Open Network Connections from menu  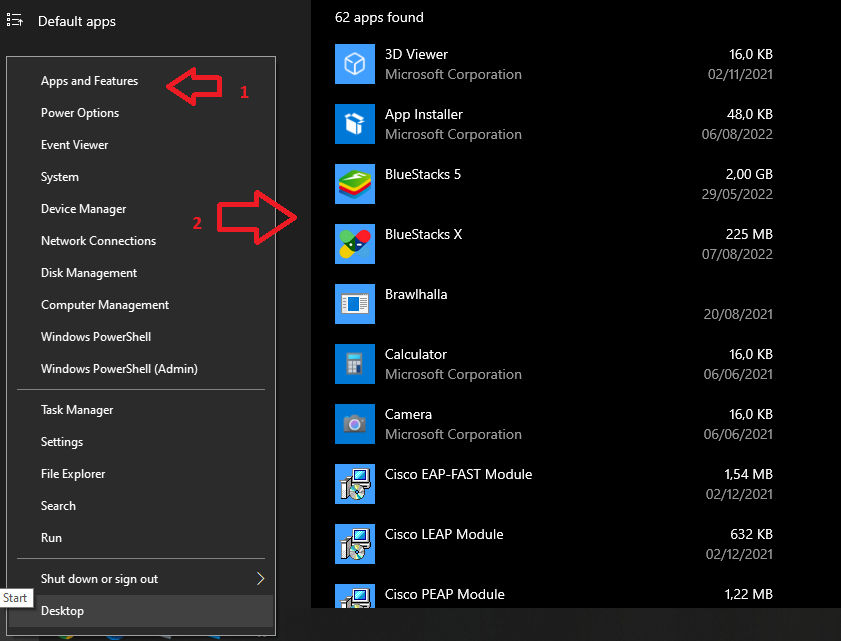click(98, 241)
